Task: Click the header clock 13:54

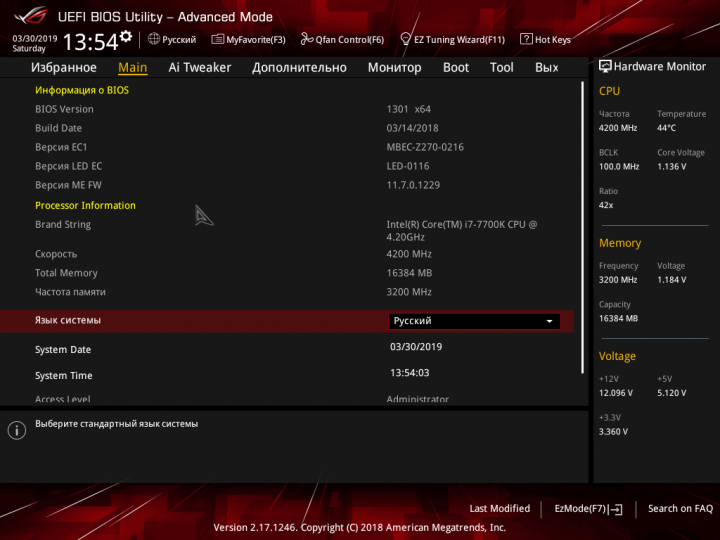Action: tap(91, 42)
